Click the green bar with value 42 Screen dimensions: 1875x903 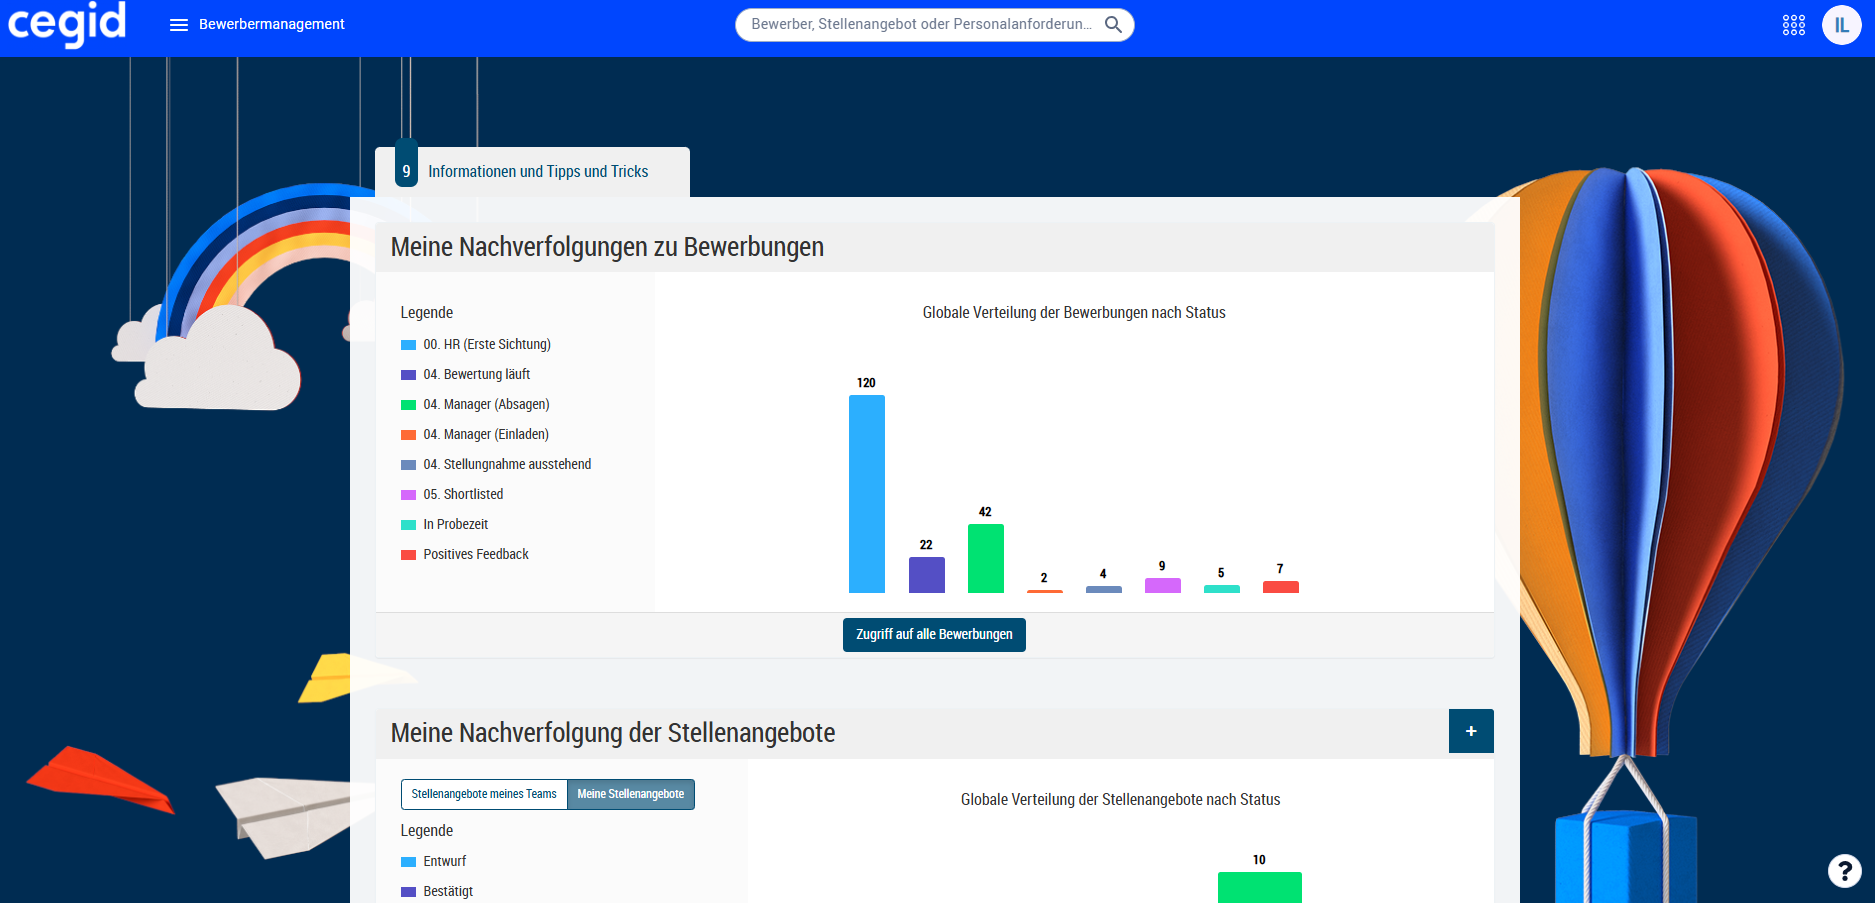(x=986, y=558)
